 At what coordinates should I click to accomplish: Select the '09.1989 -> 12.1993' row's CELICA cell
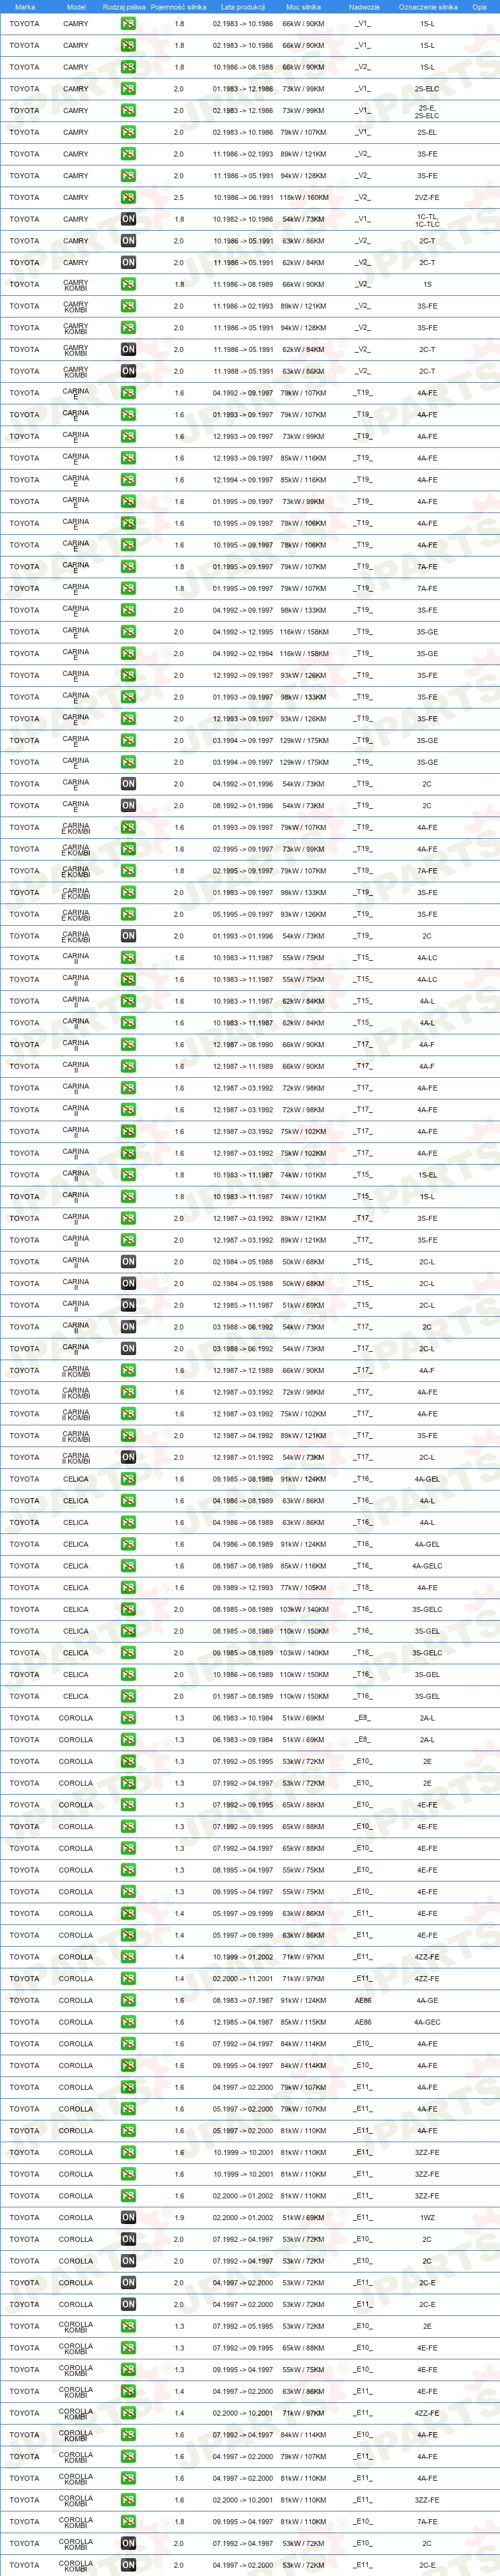76,1588
